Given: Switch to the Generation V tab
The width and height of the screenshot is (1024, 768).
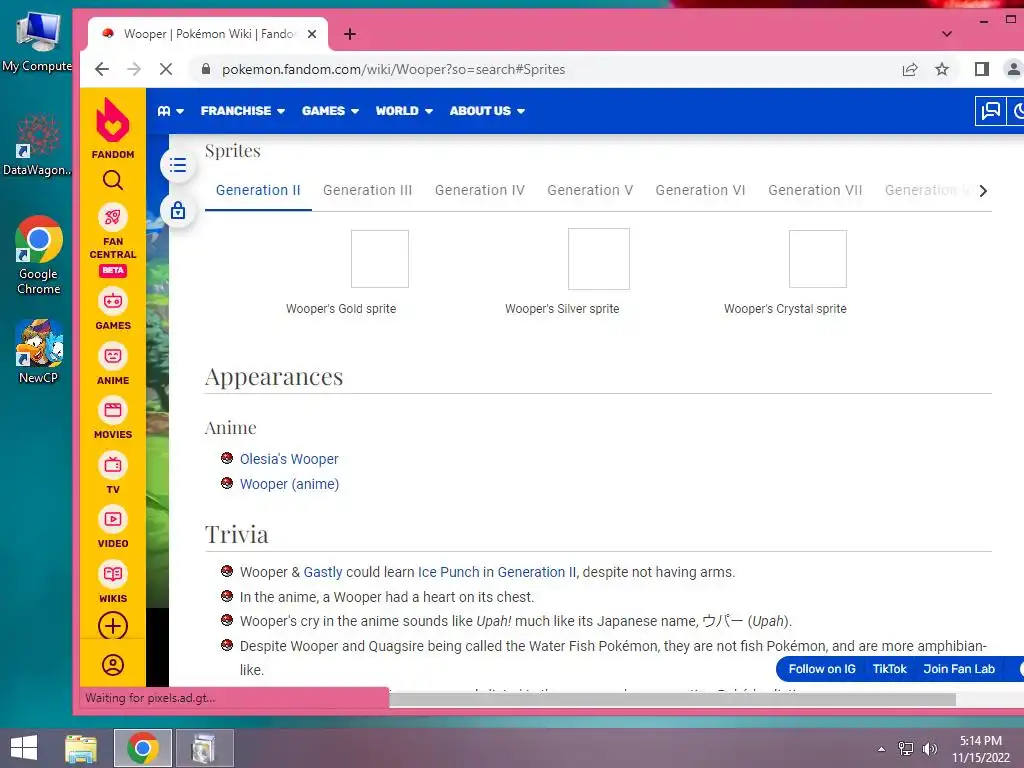Looking at the screenshot, I should (x=590, y=191).
